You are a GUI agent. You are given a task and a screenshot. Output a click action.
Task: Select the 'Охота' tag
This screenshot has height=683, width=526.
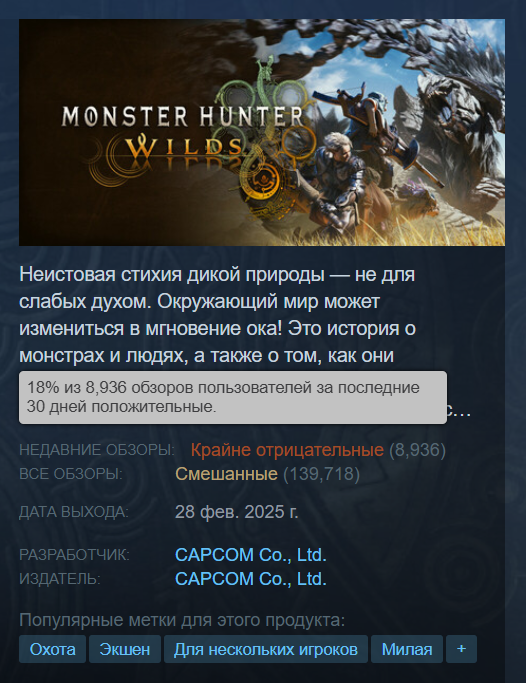click(x=52, y=649)
